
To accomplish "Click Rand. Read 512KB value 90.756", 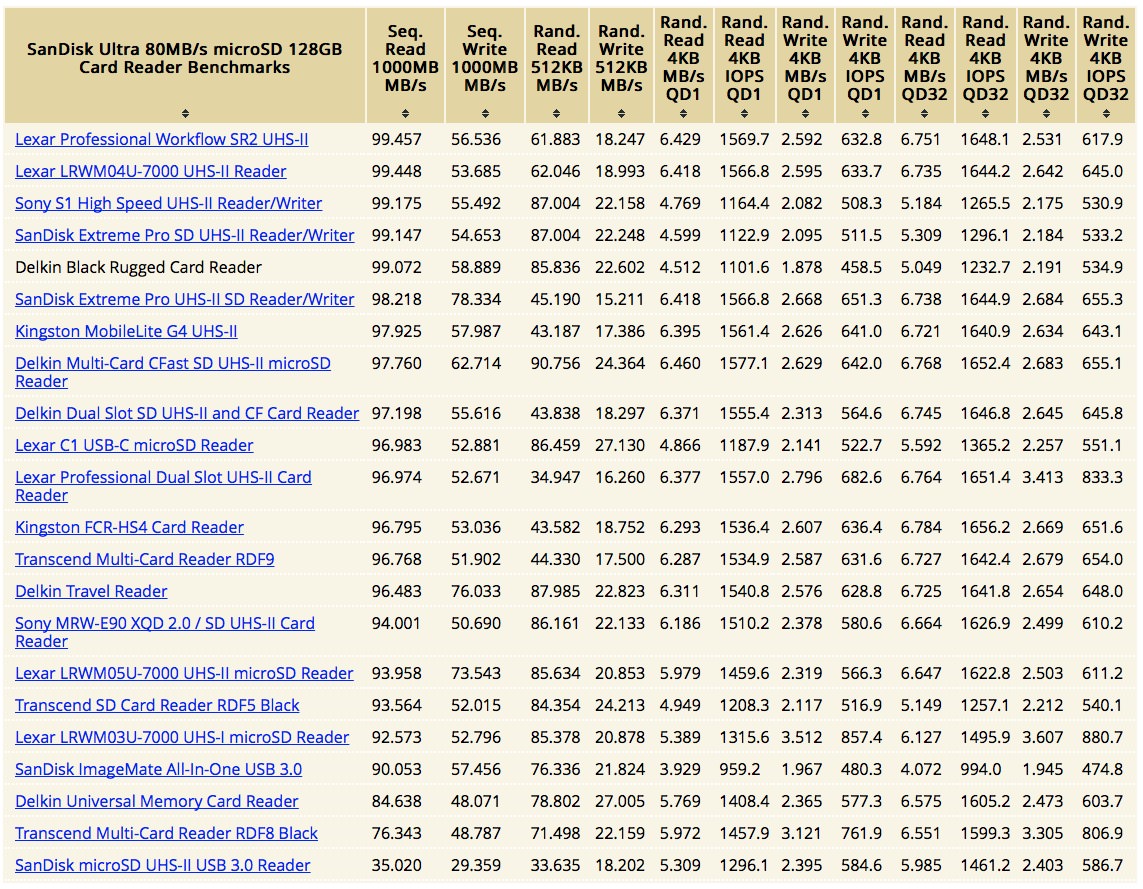I will click(x=555, y=364).
